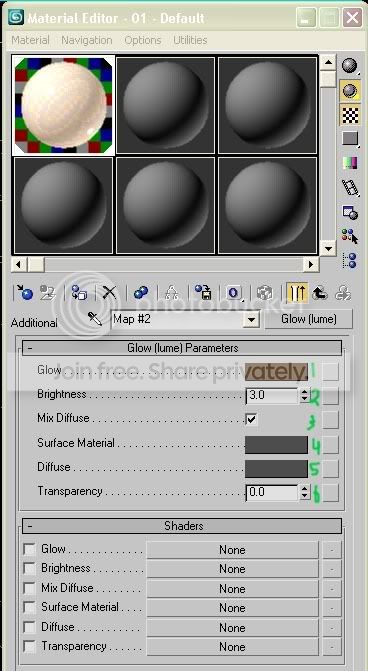Image resolution: width=368 pixels, height=671 pixels.
Task: Click the Video Color Check icon
Action: [x=350, y=163]
